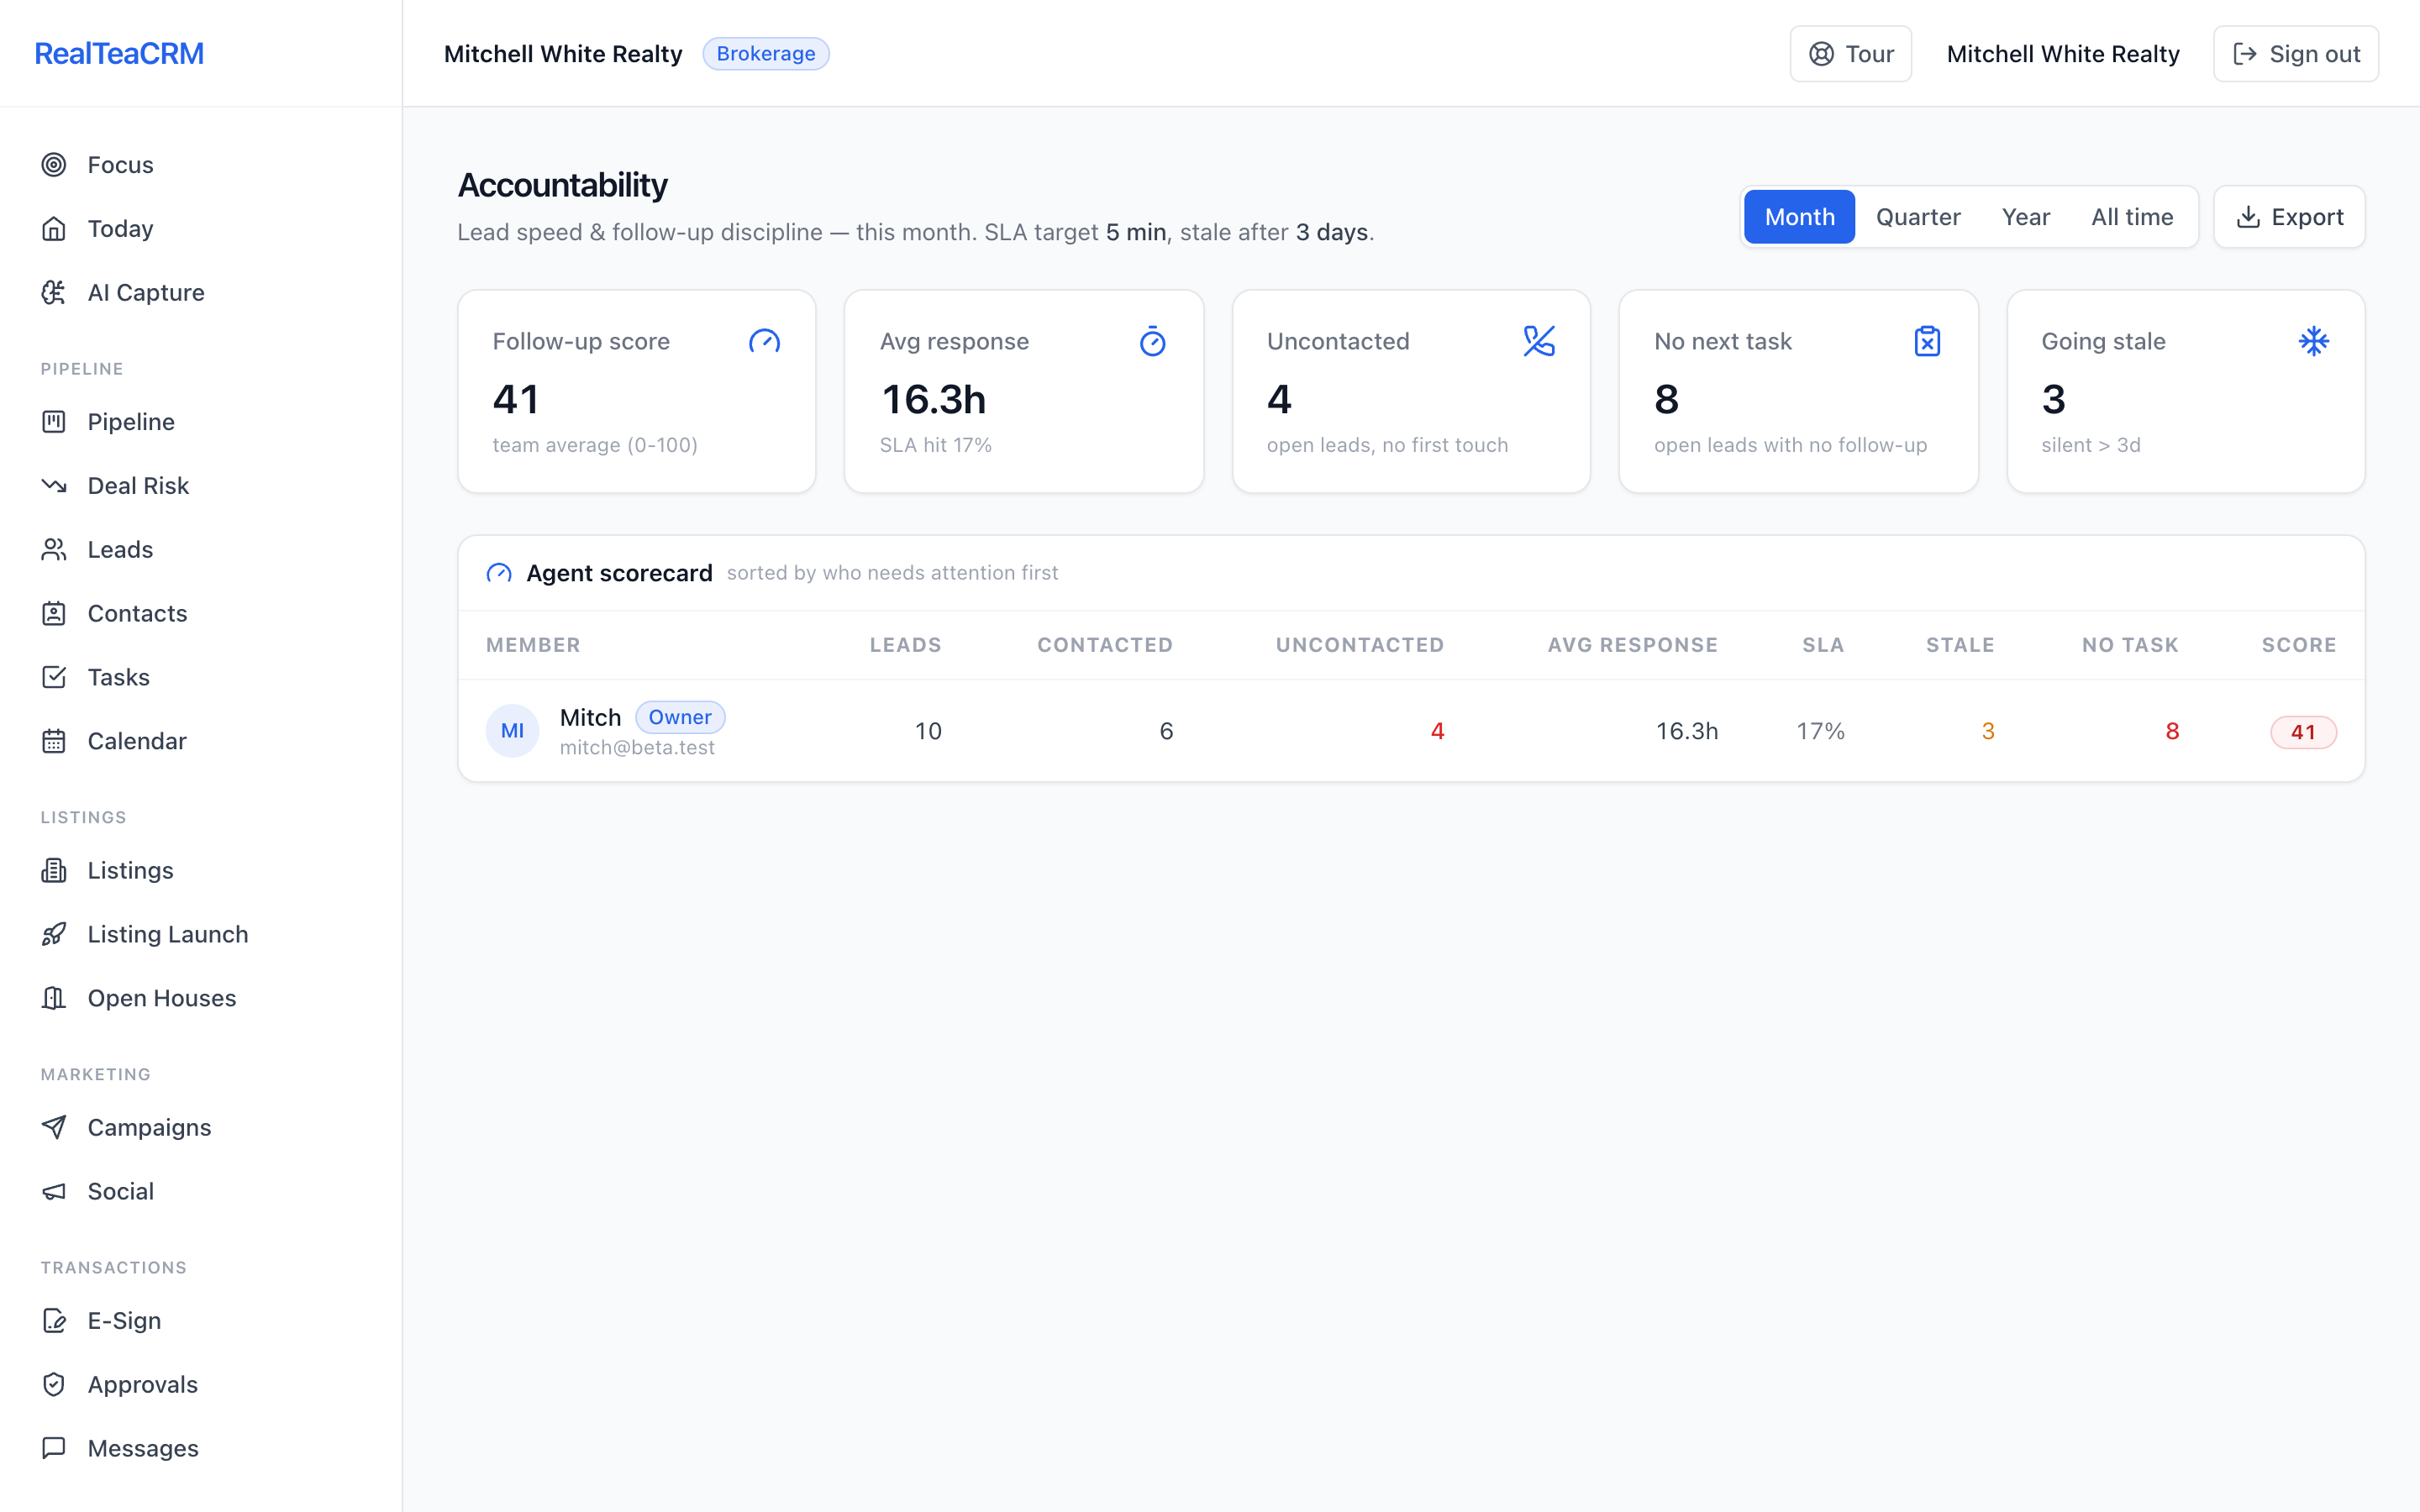Click the Follow-up score card value 41

(516, 400)
